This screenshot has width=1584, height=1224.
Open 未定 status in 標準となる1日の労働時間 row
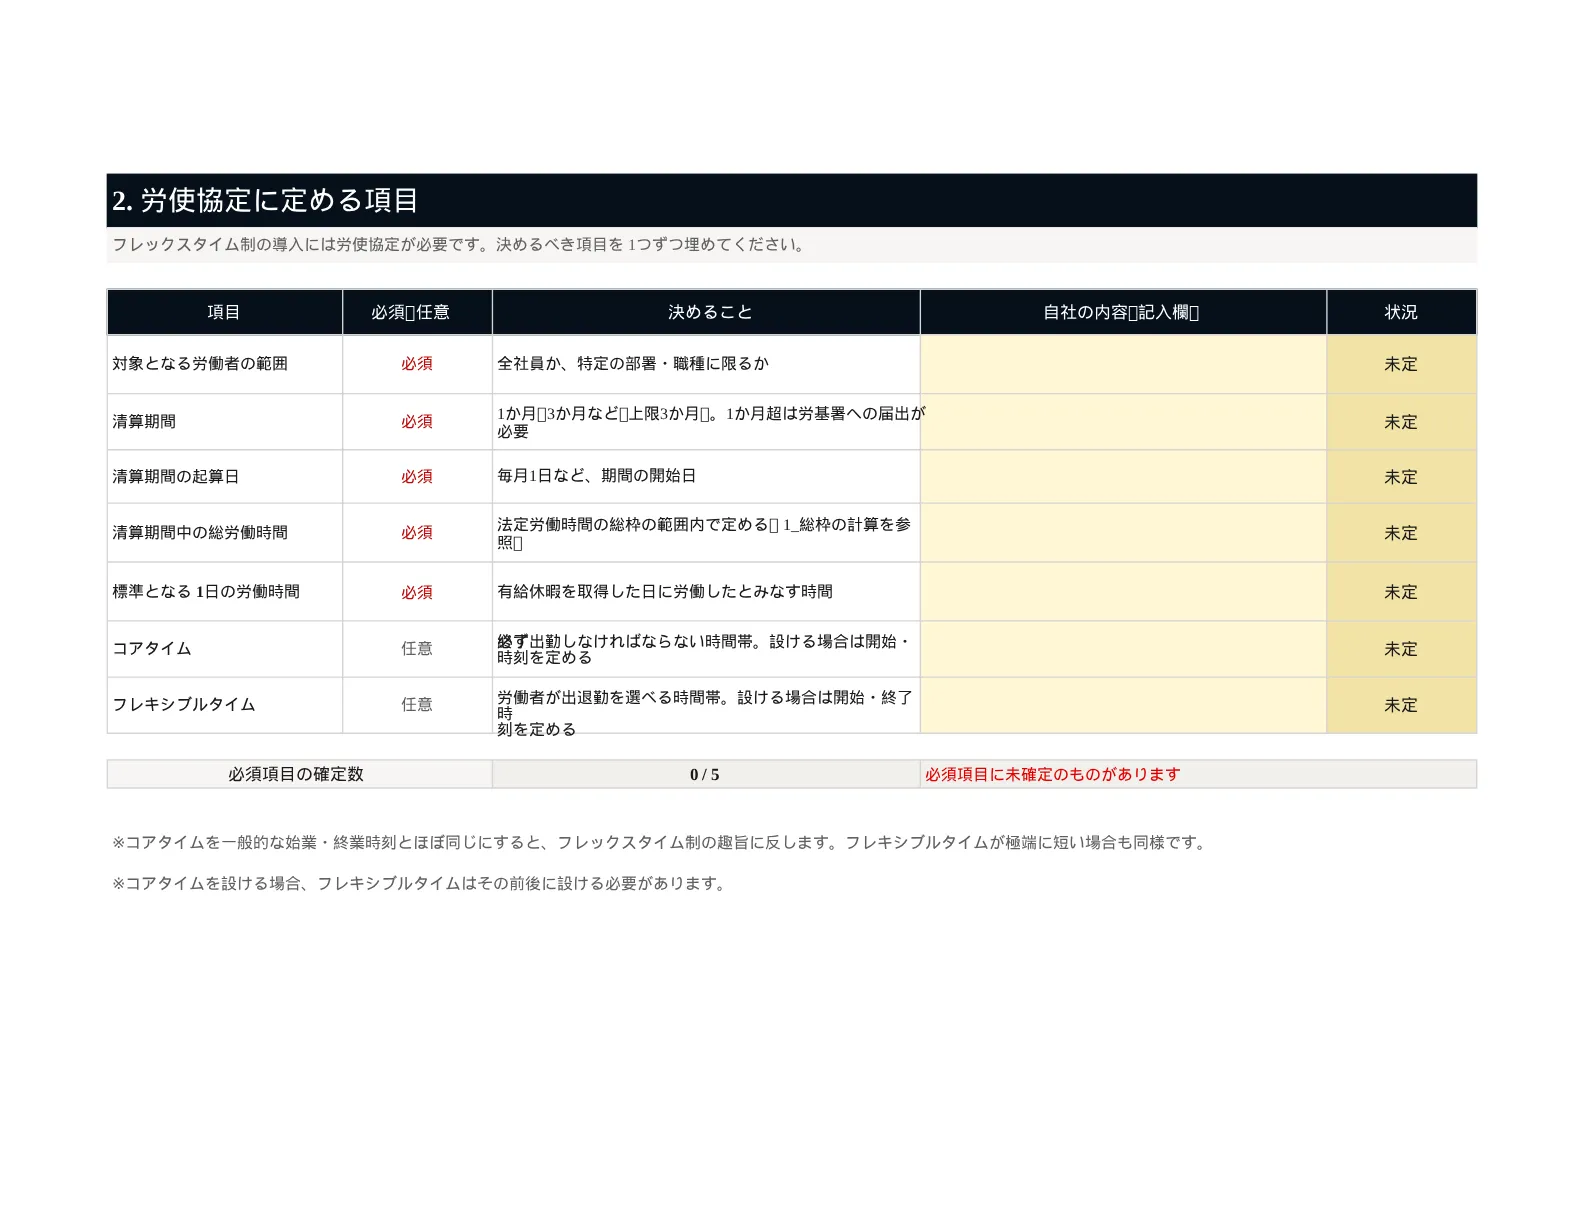point(1401,592)
